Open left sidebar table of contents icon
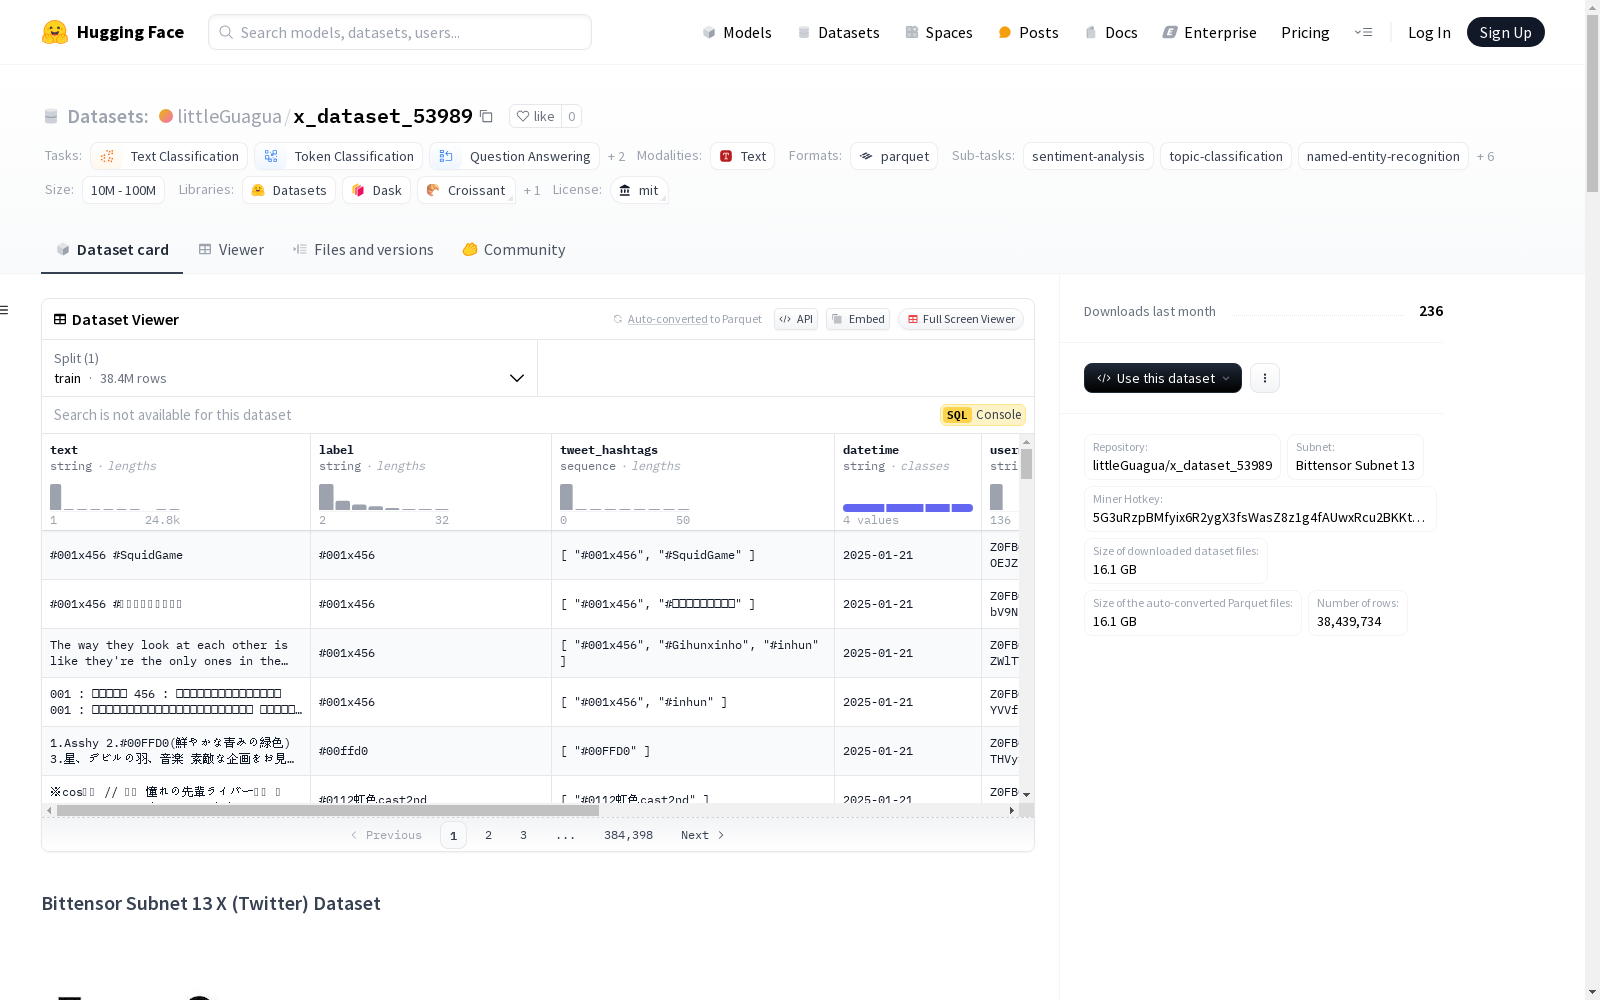 coord(5,310)
